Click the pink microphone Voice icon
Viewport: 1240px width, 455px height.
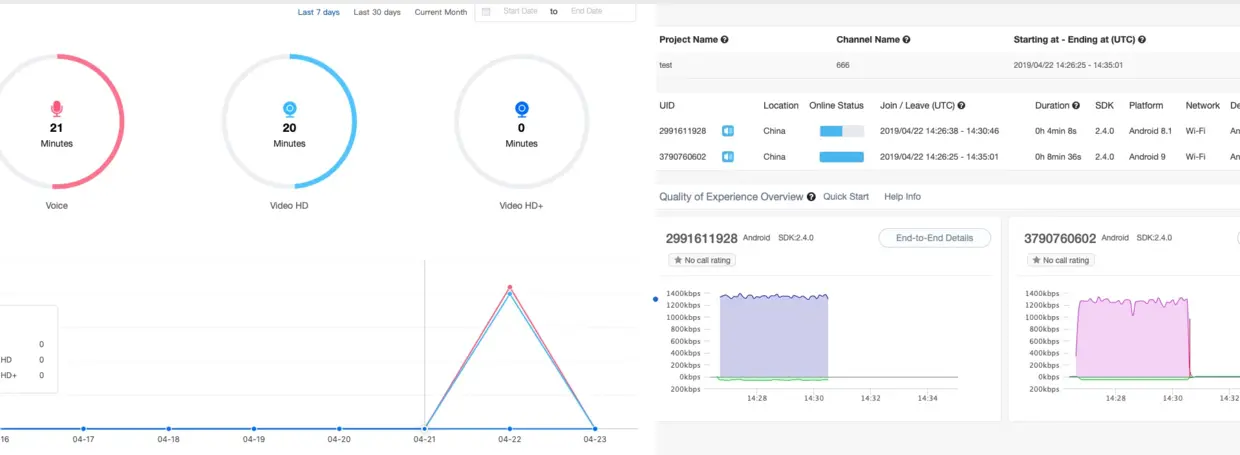coord(57,108)
